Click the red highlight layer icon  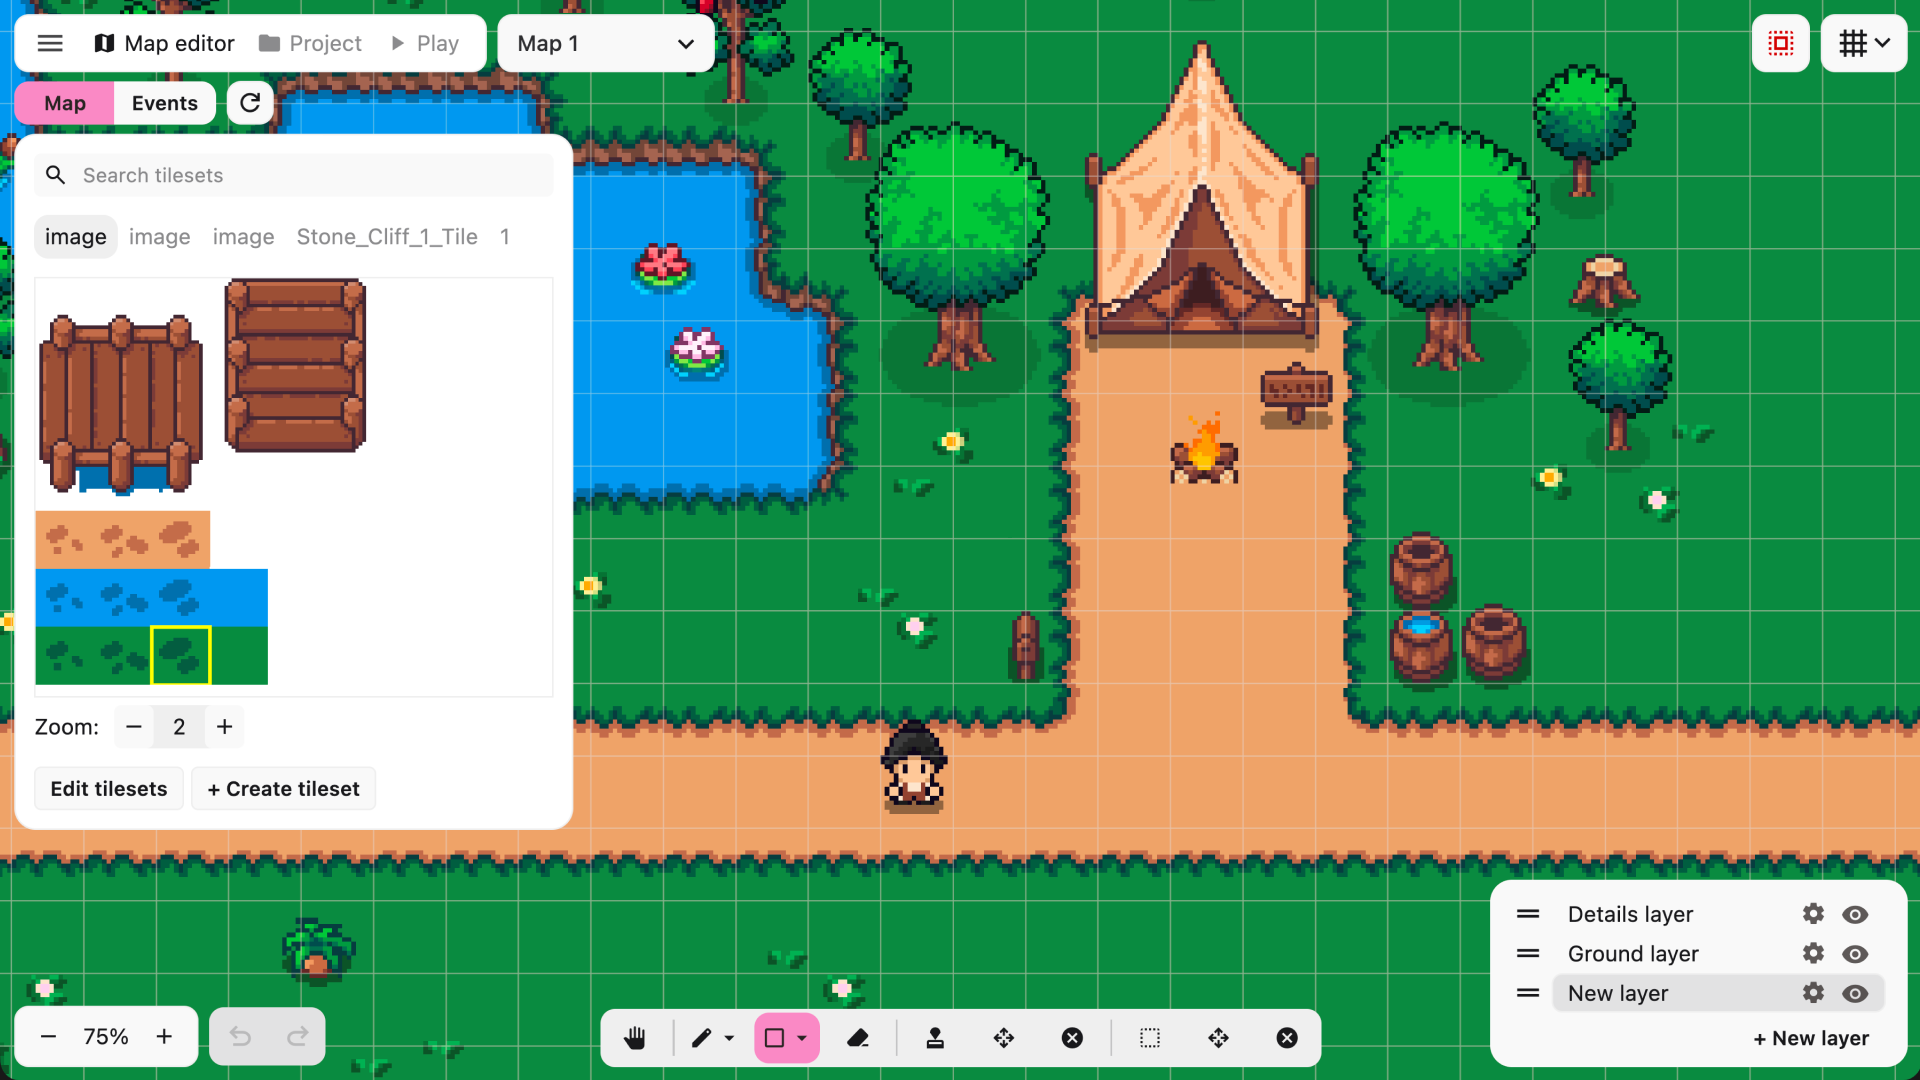click(x=1781, y=43)
